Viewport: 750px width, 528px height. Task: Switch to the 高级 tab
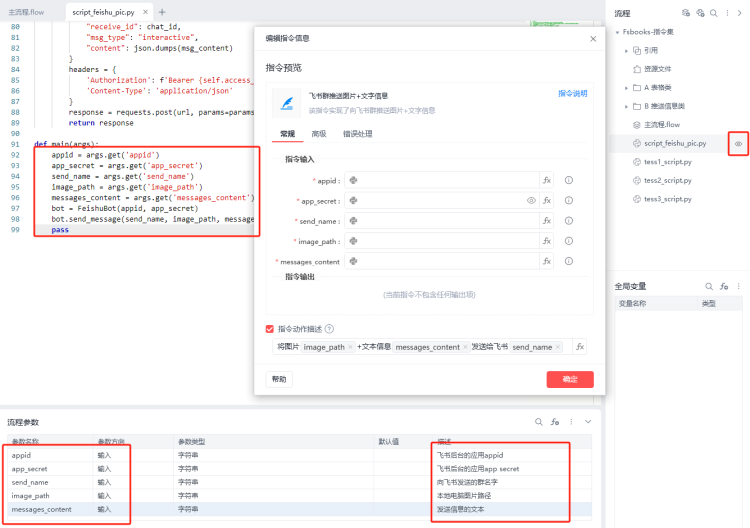[x=319, y=134]
